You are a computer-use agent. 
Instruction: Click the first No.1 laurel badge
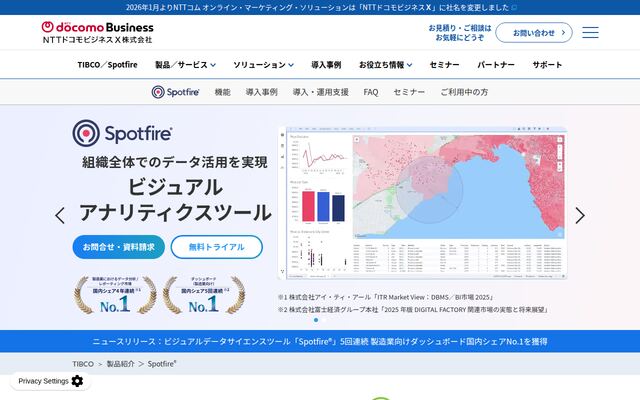tap(115, 295)
